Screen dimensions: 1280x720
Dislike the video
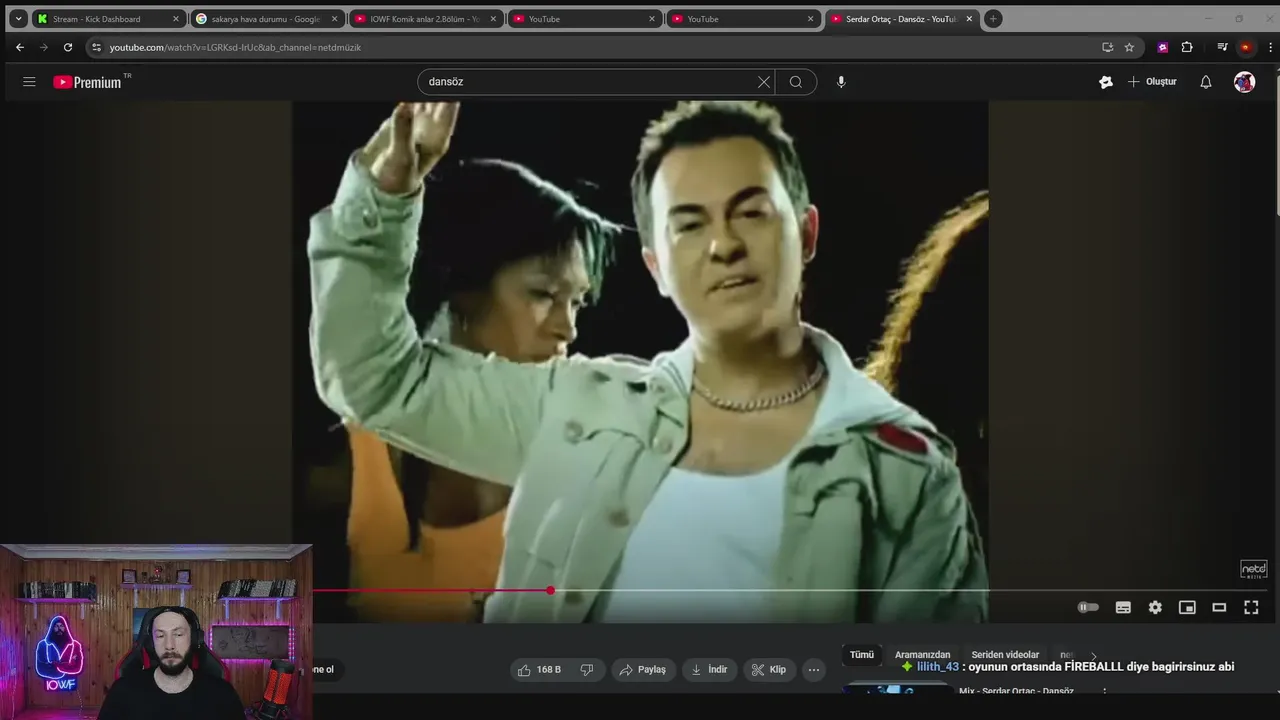[587, 670]
